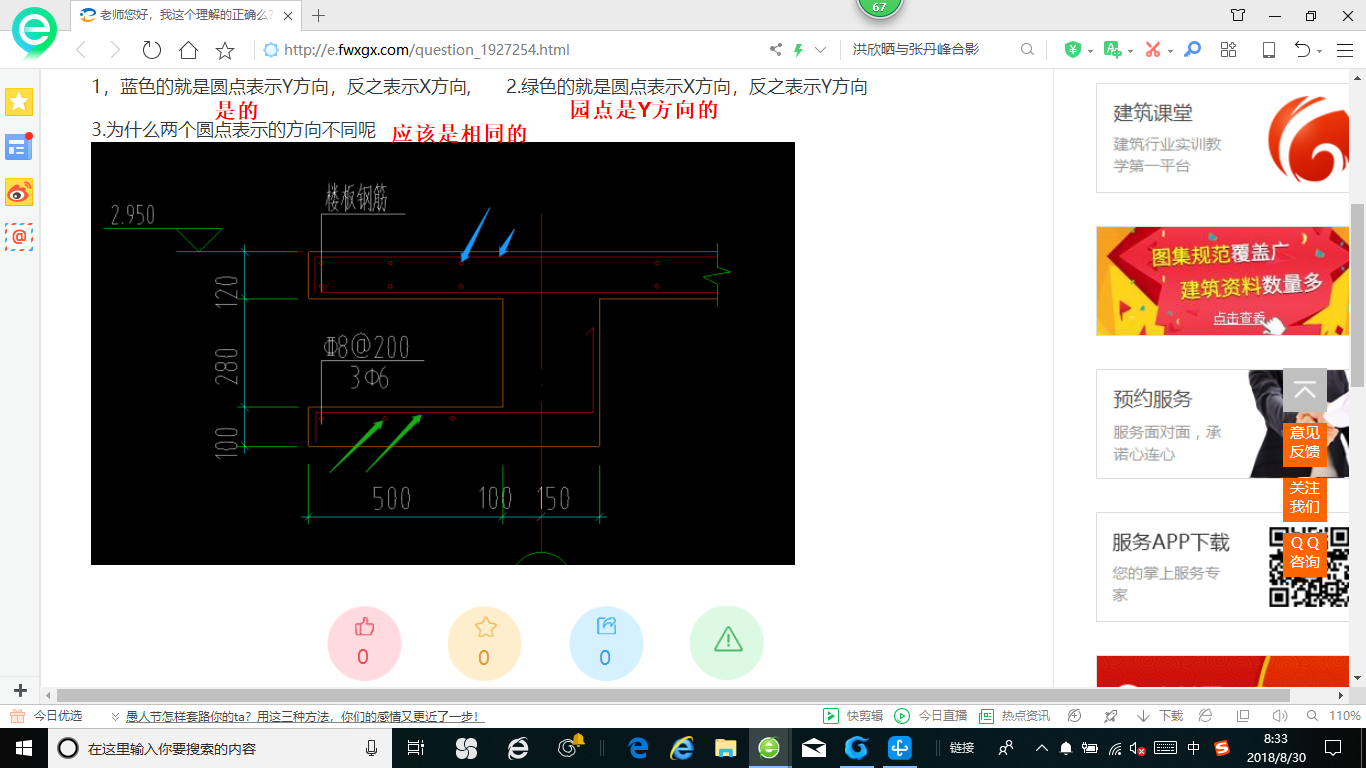Expand the translate icon dropdown arrow
The width and height of the screenshot is (1366, 768).
point(1130,51)
